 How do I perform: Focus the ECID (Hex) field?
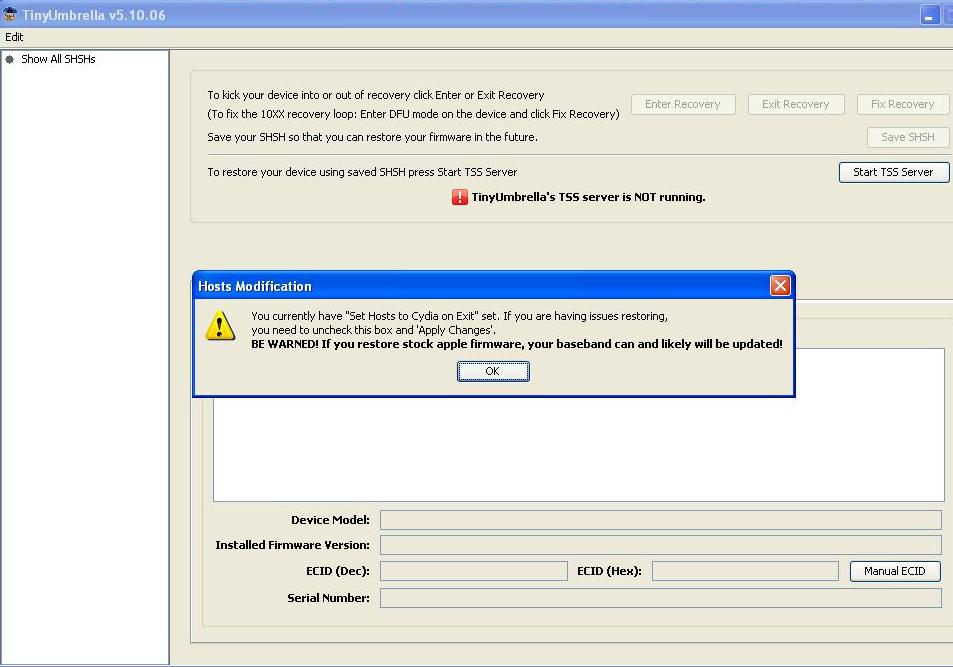pos(745,571)
